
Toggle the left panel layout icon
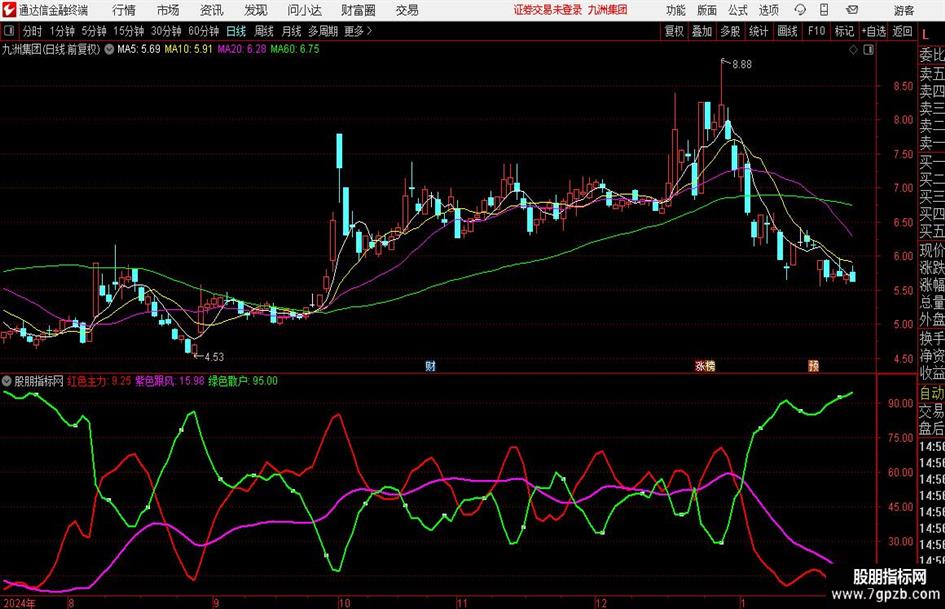tap(8, 31)
